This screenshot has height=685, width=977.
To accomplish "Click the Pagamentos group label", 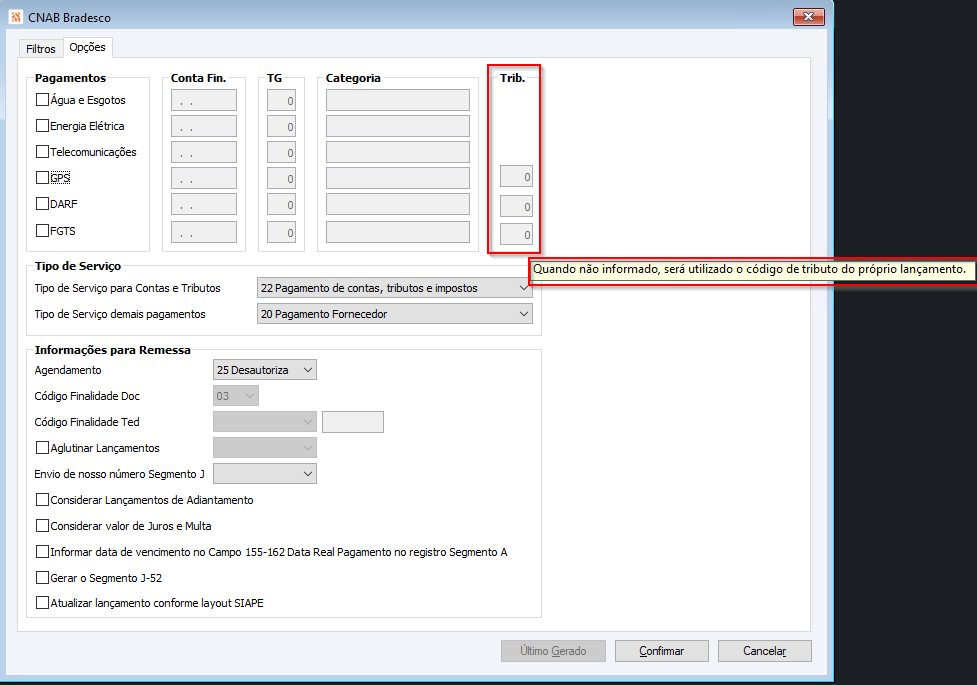I will [70, 78].
